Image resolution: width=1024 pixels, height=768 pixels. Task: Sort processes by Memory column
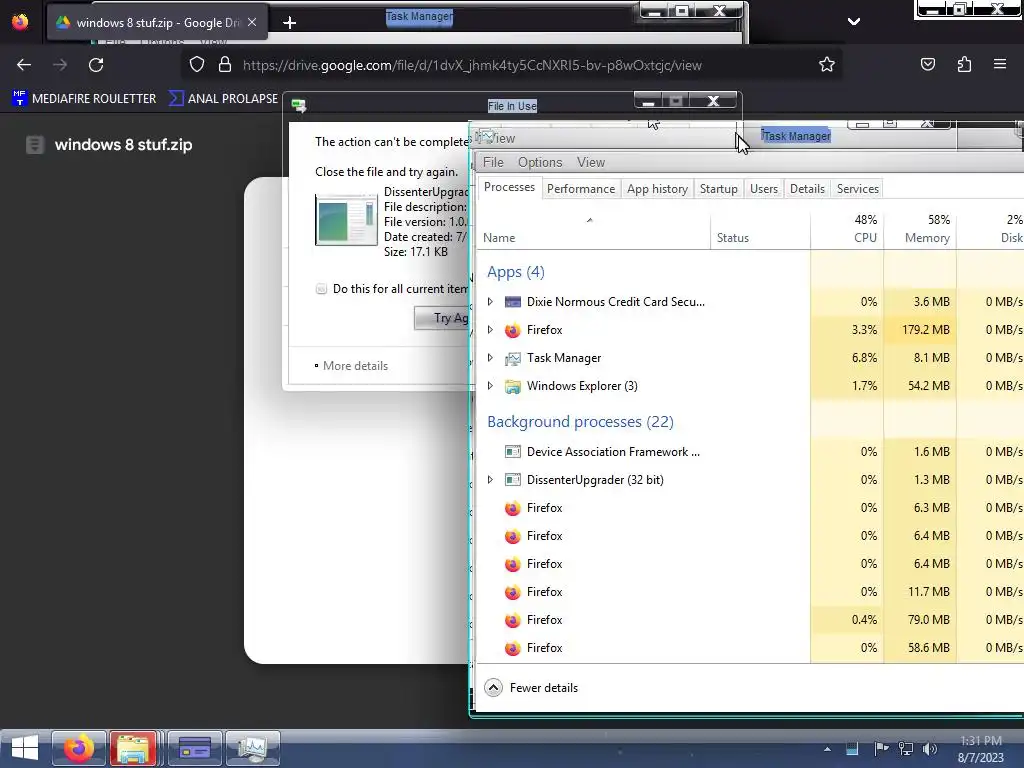click(x=920, y=230)
